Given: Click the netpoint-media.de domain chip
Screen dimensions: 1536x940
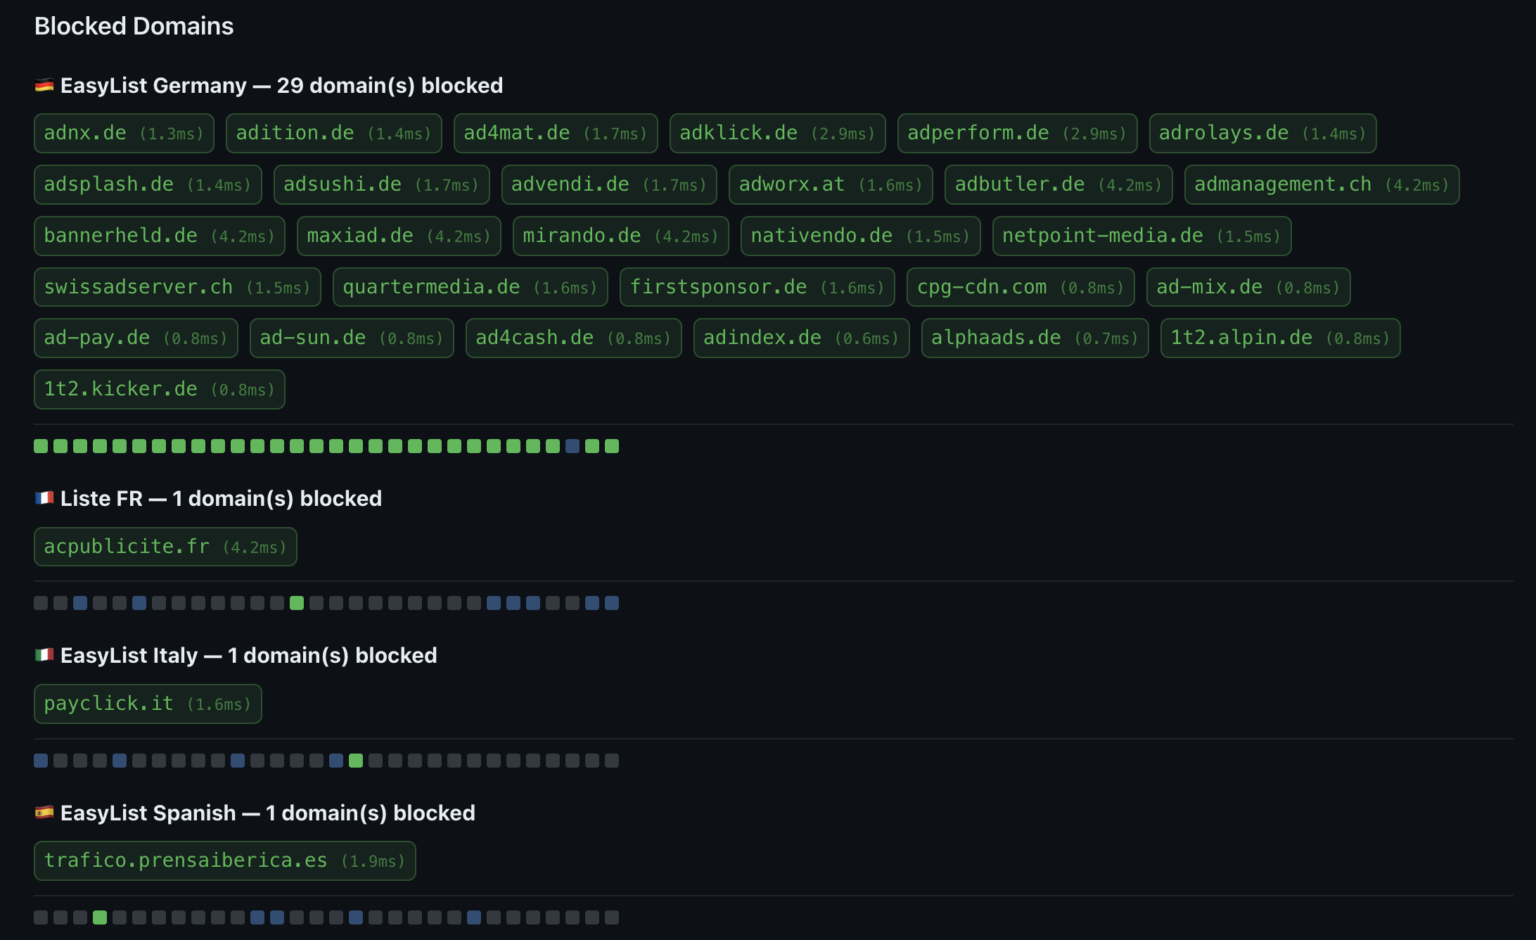Looking at the screenshot, I should click(x=1142, y=236).
